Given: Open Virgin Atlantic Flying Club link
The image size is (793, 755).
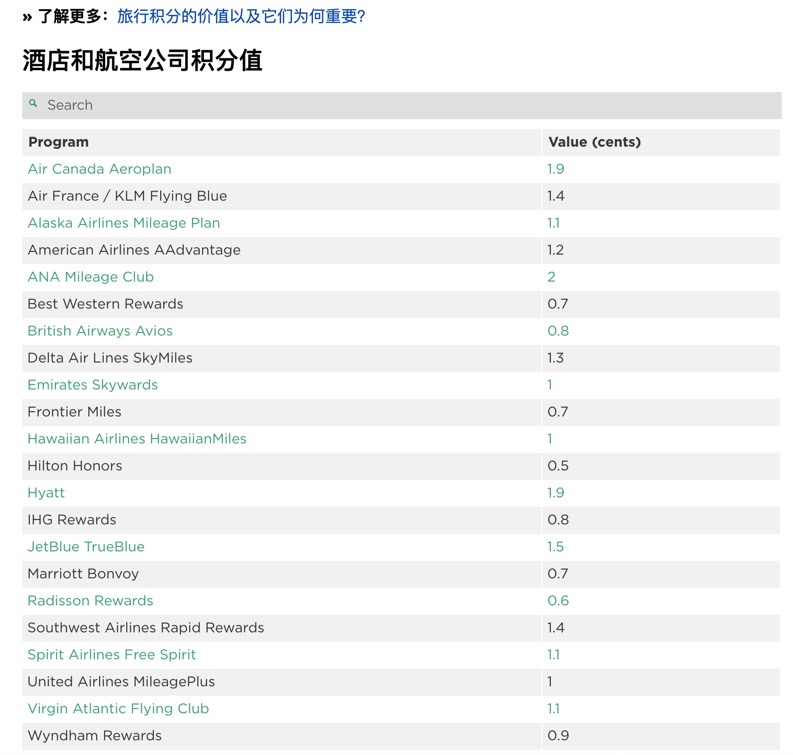Looking at the screenshot, I should point(118,709).
